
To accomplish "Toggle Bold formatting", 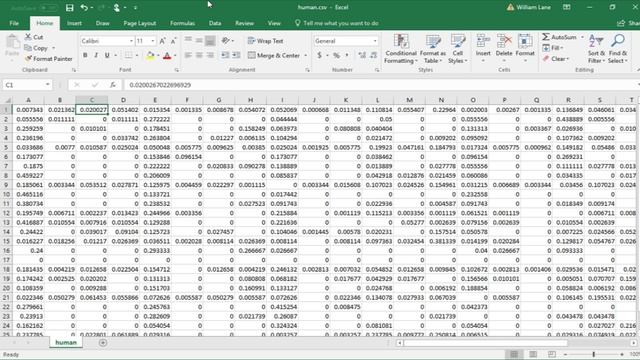I will [85, 55].
